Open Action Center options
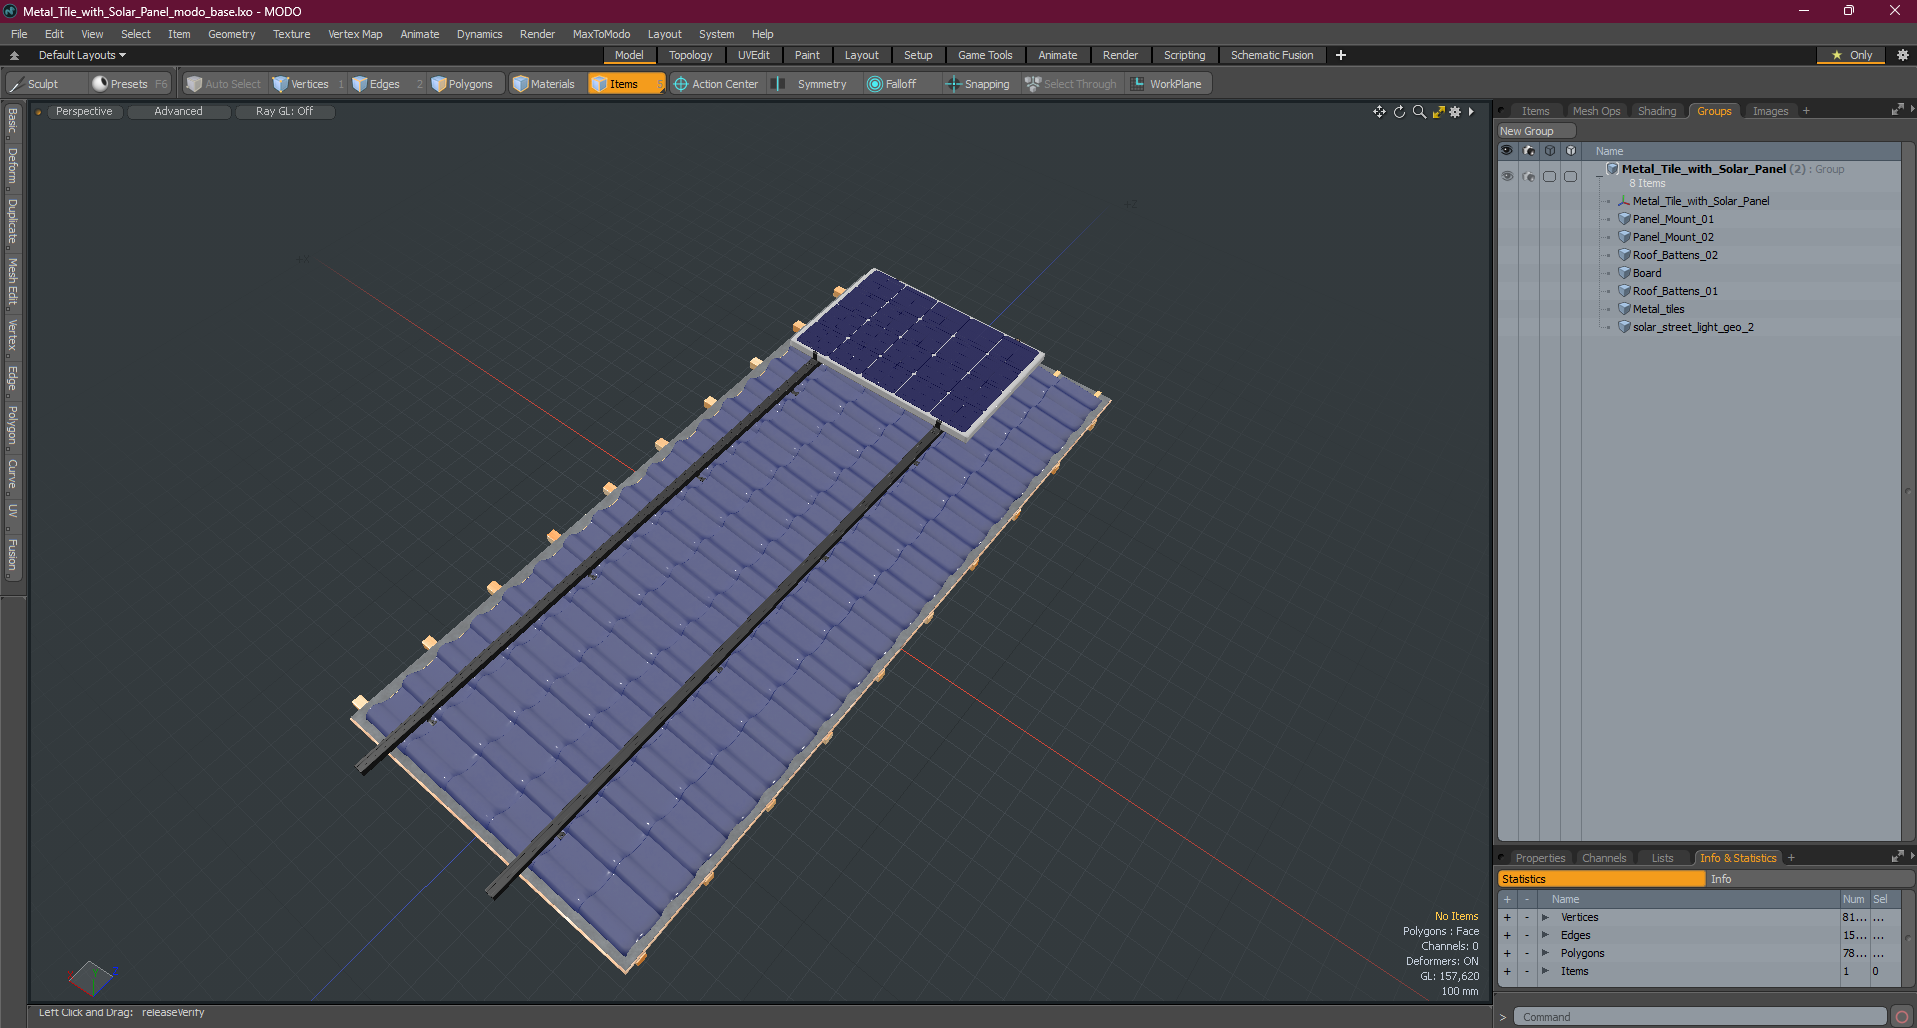The height and width of the screenshot is (1028, 1917). [x=716, y=84]
